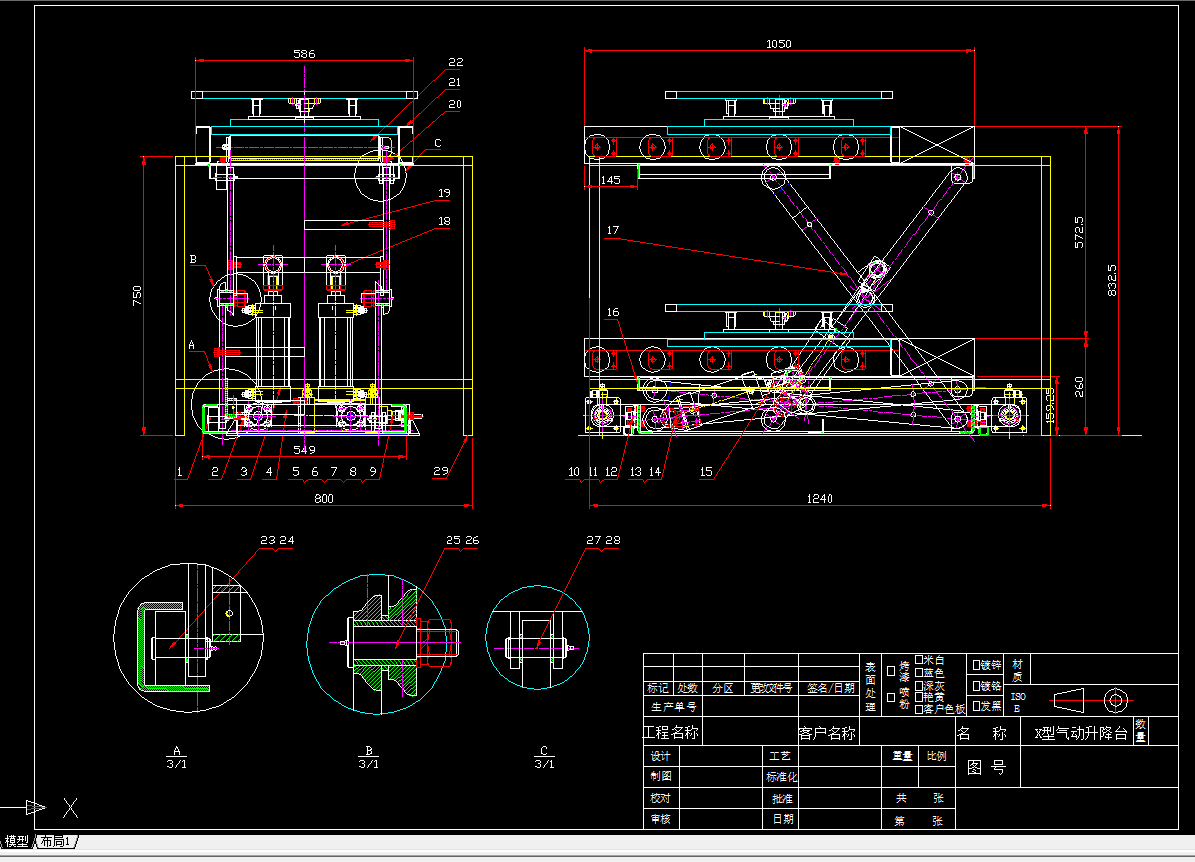Click the 设计 cell in the title block

tap(660, 757)
